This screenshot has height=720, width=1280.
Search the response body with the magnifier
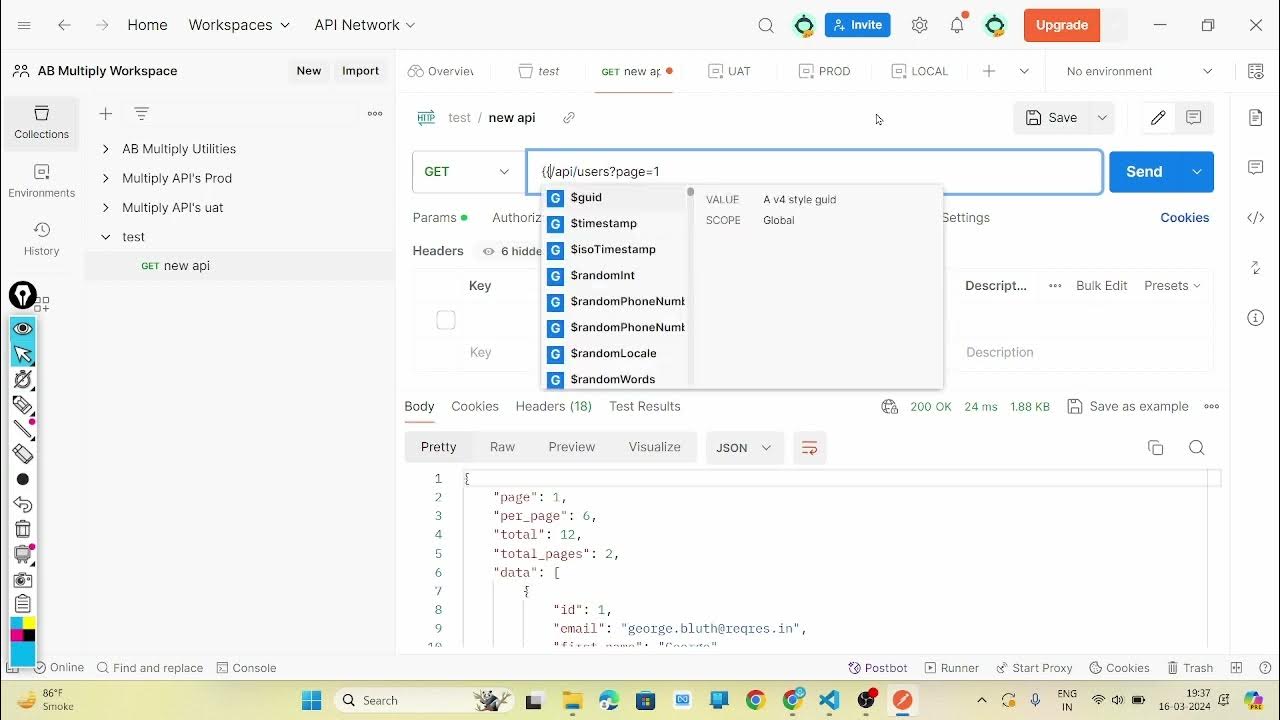[x=1196, y=448]
